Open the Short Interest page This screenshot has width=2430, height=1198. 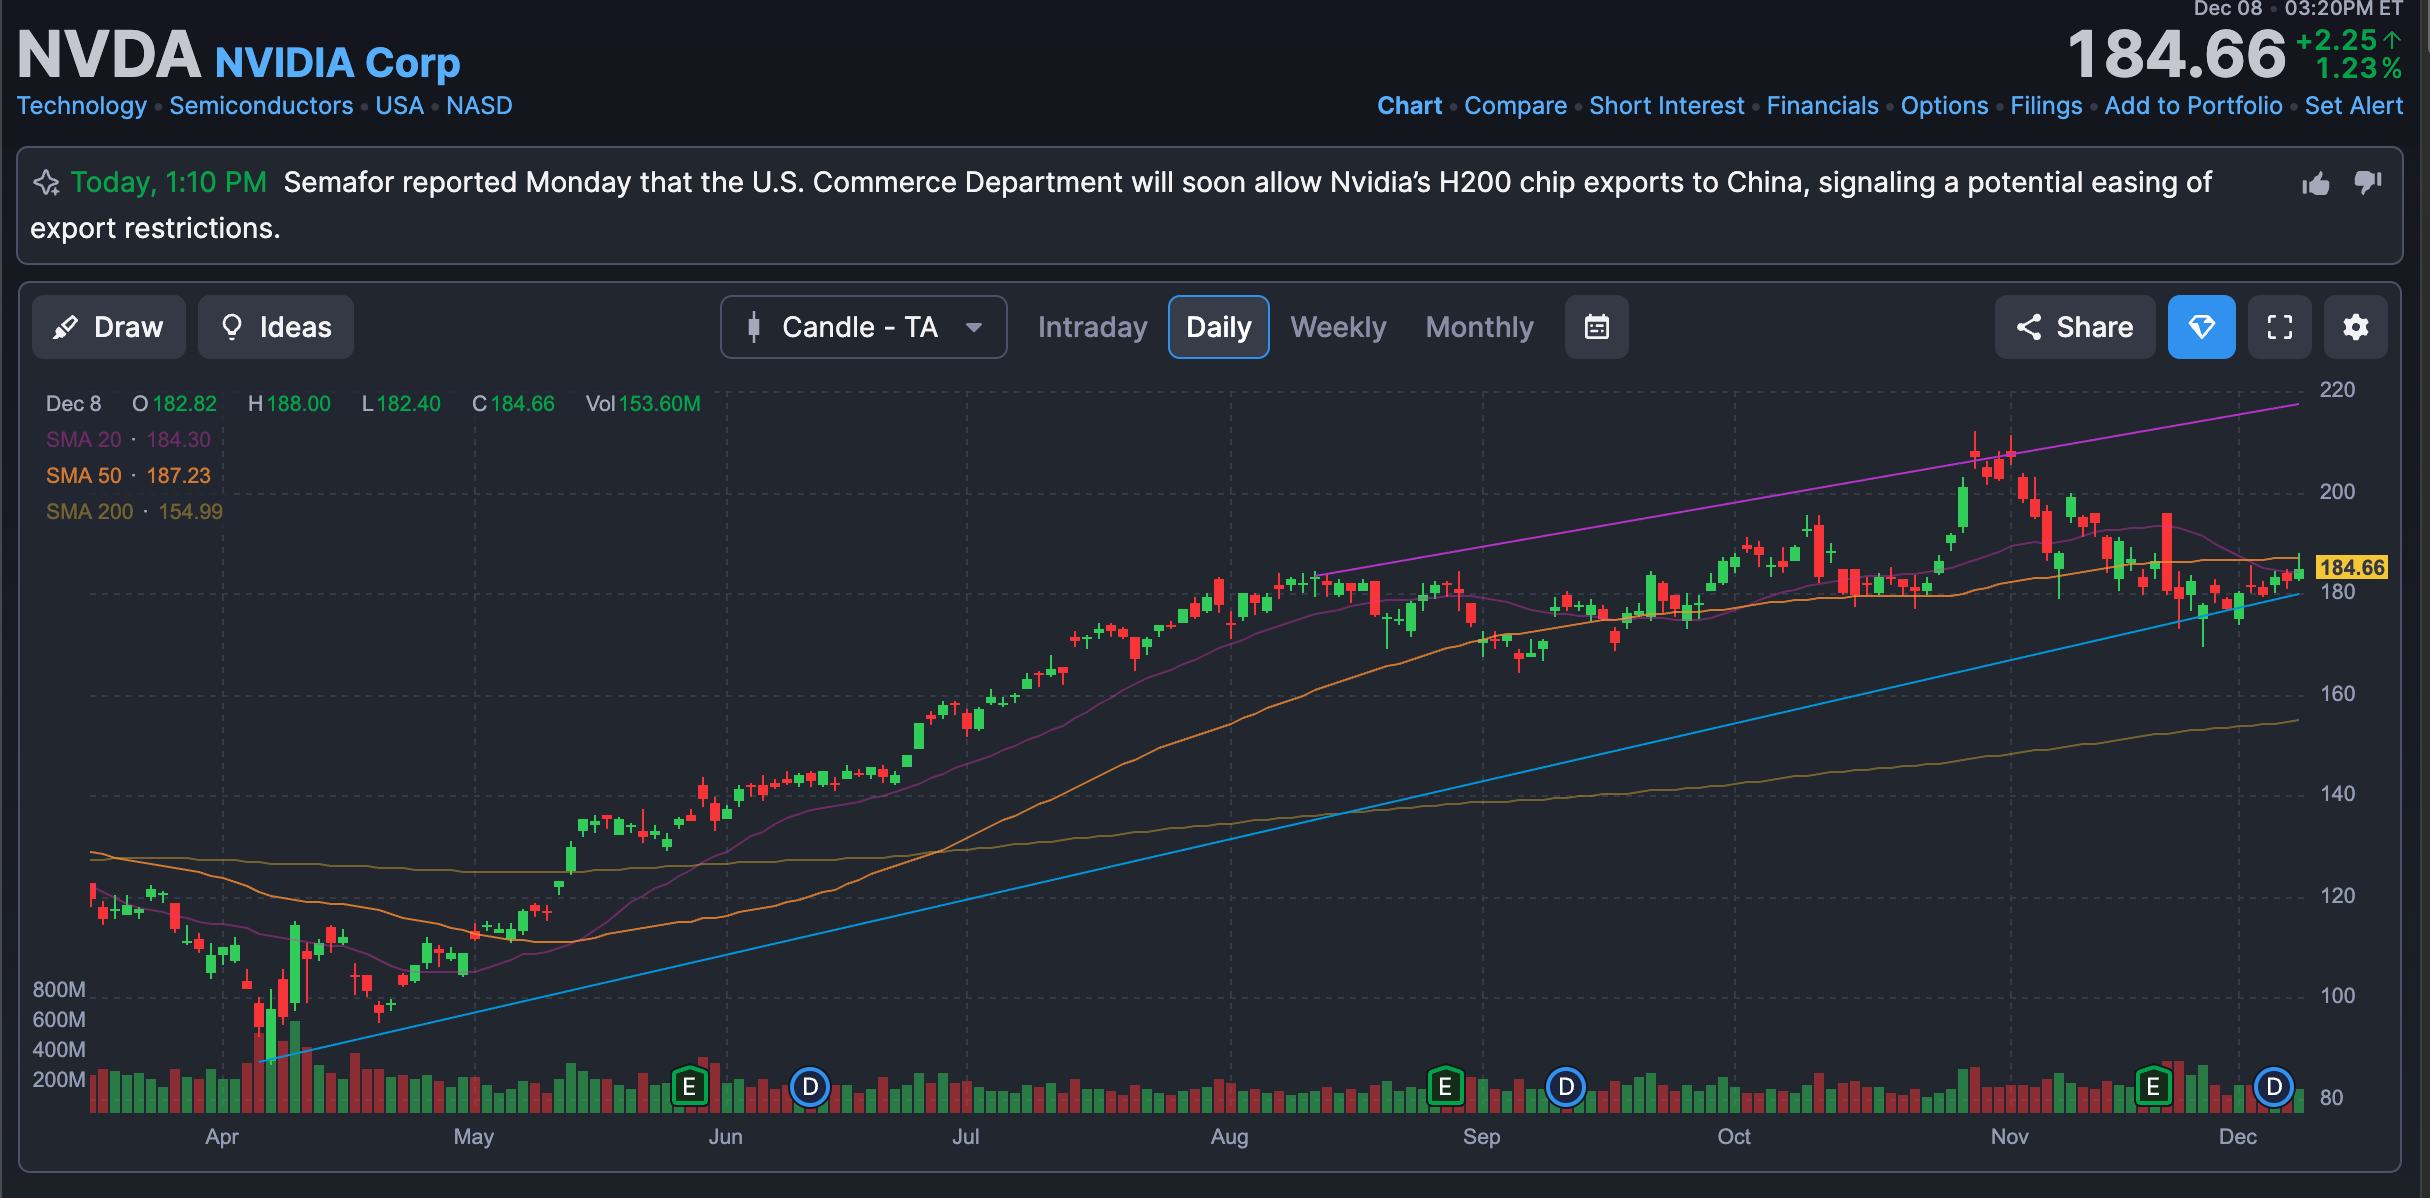[1666, 105]
